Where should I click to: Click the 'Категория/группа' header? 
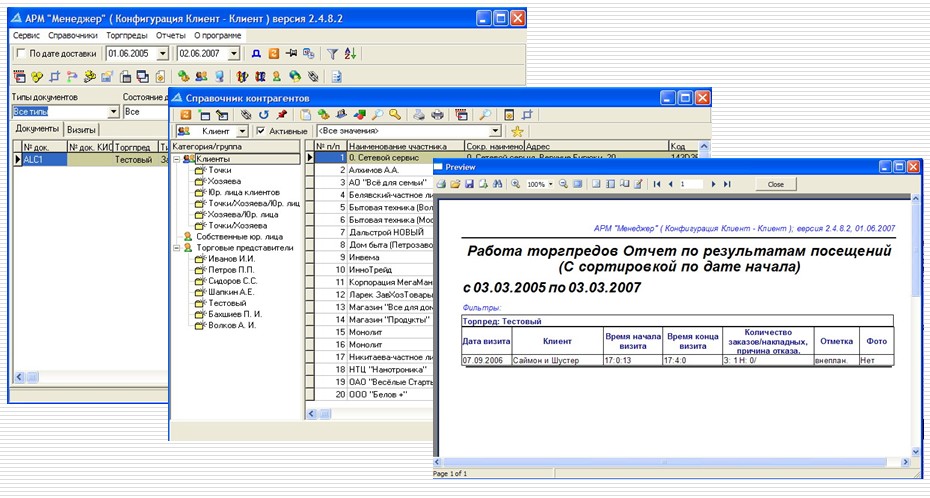tap(235, 146)
